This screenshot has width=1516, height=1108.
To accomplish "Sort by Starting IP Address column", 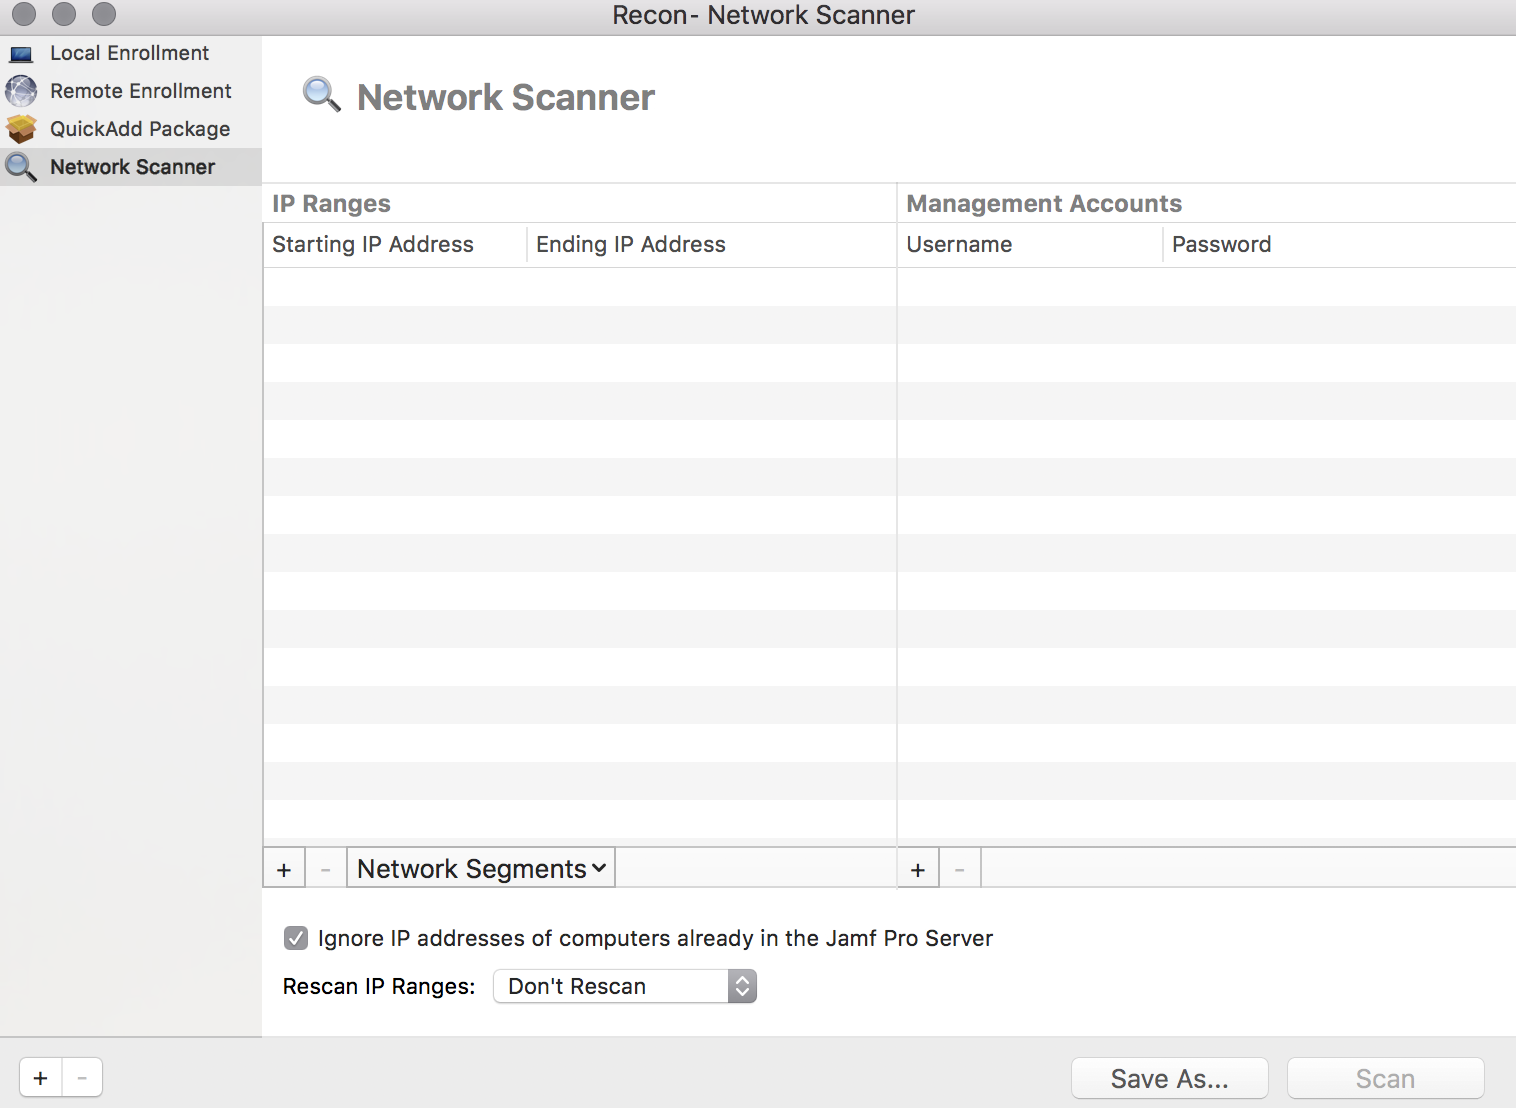I will [x=394, y=244].
